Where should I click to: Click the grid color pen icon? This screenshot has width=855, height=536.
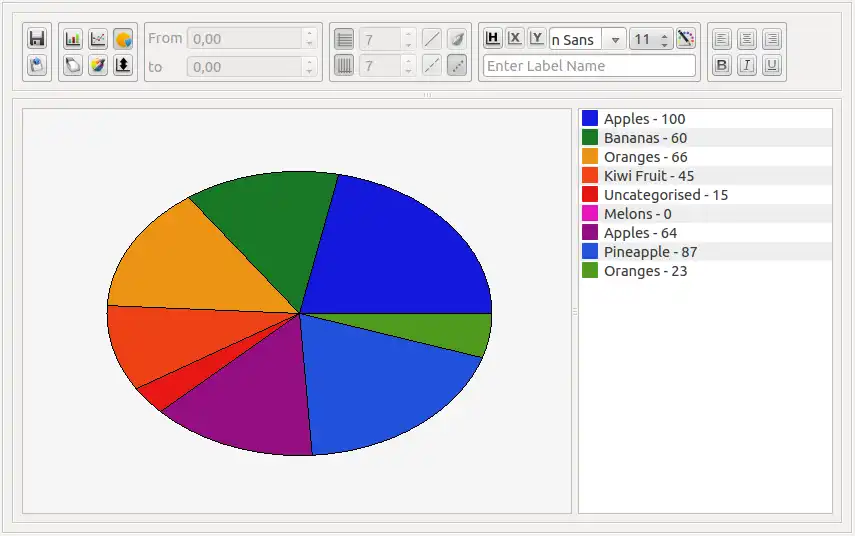pos(457,39)
